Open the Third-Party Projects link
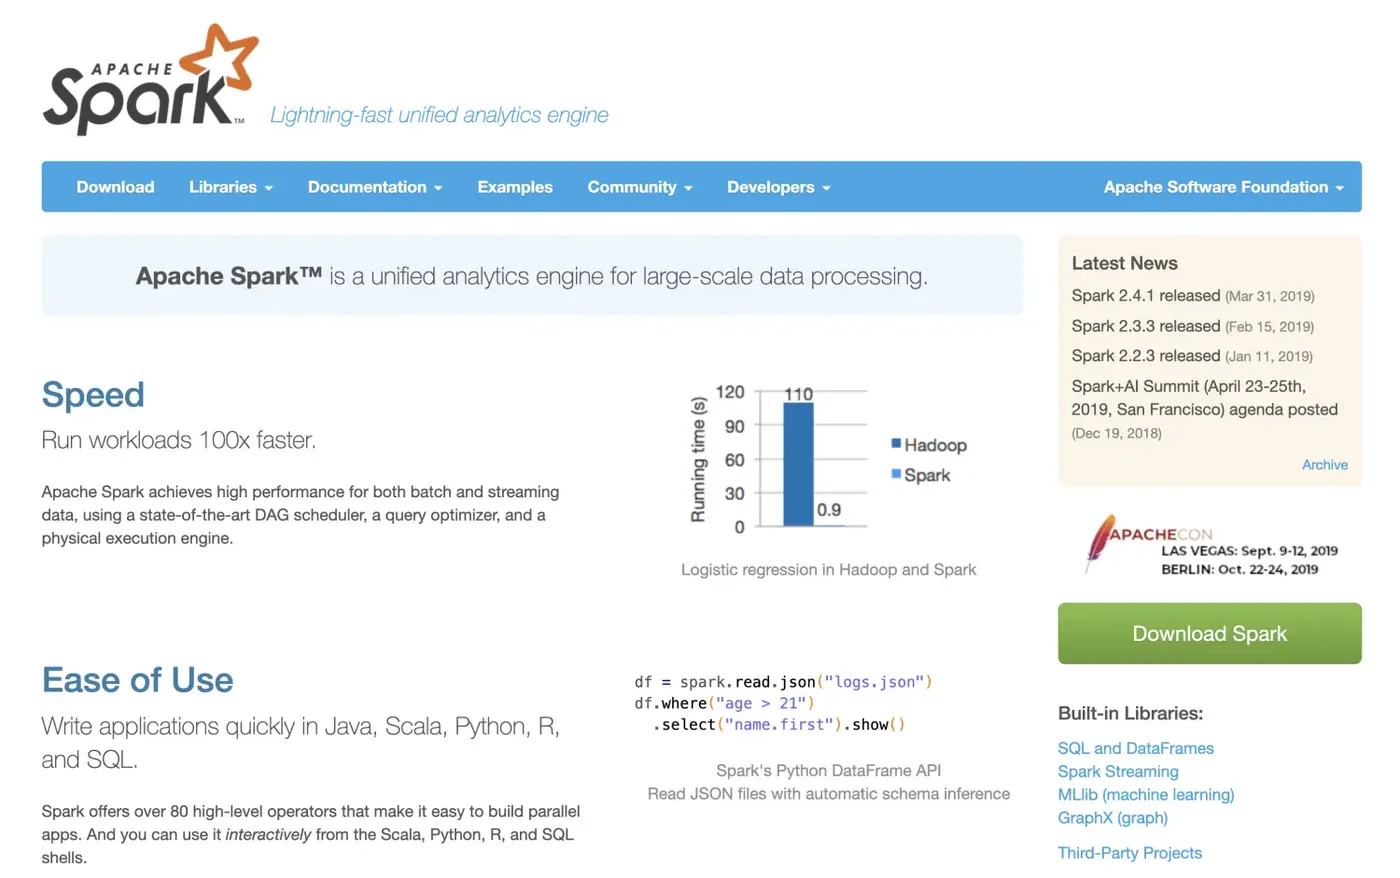The width and height of the screenshot is (1400, 878). tap(1130, 853)
